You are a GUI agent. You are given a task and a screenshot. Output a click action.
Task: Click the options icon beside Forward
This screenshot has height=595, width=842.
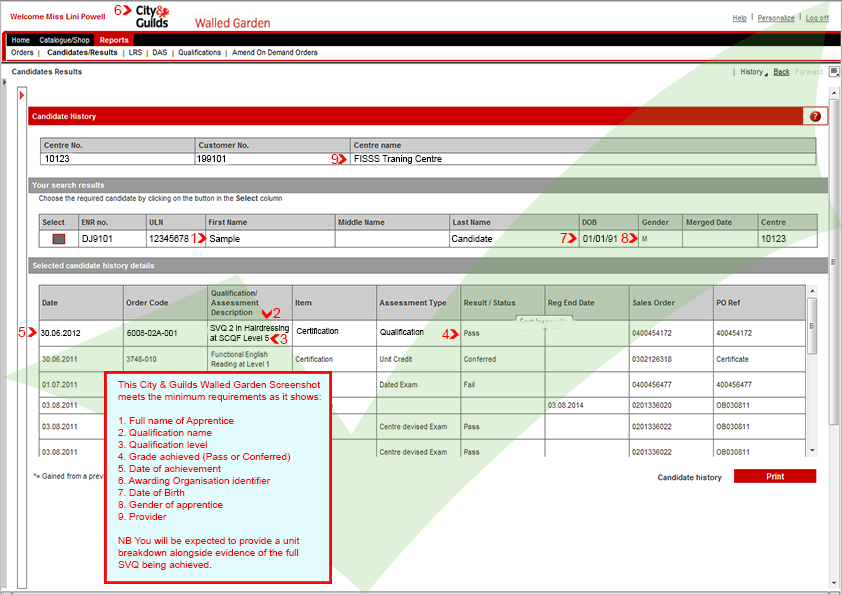click(x=834, y=71)
